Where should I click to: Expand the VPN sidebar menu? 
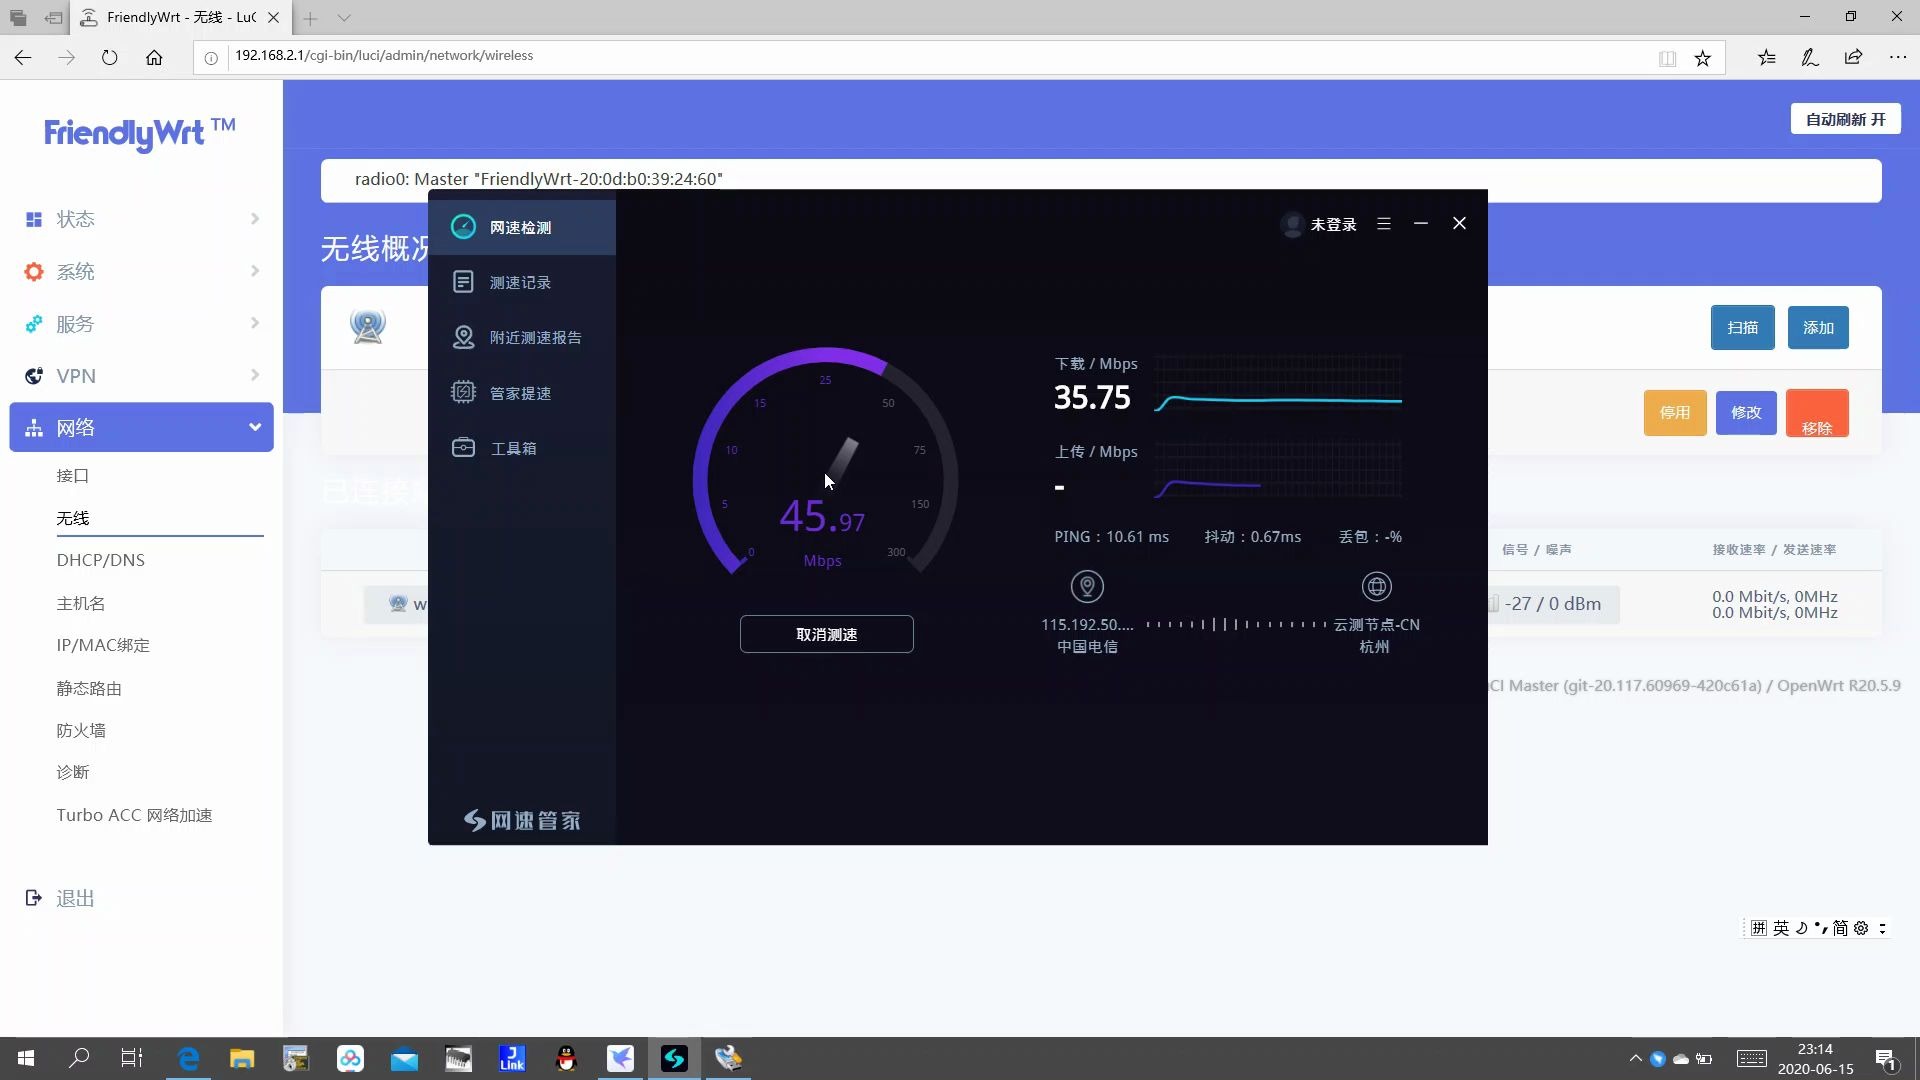(141, 376)
